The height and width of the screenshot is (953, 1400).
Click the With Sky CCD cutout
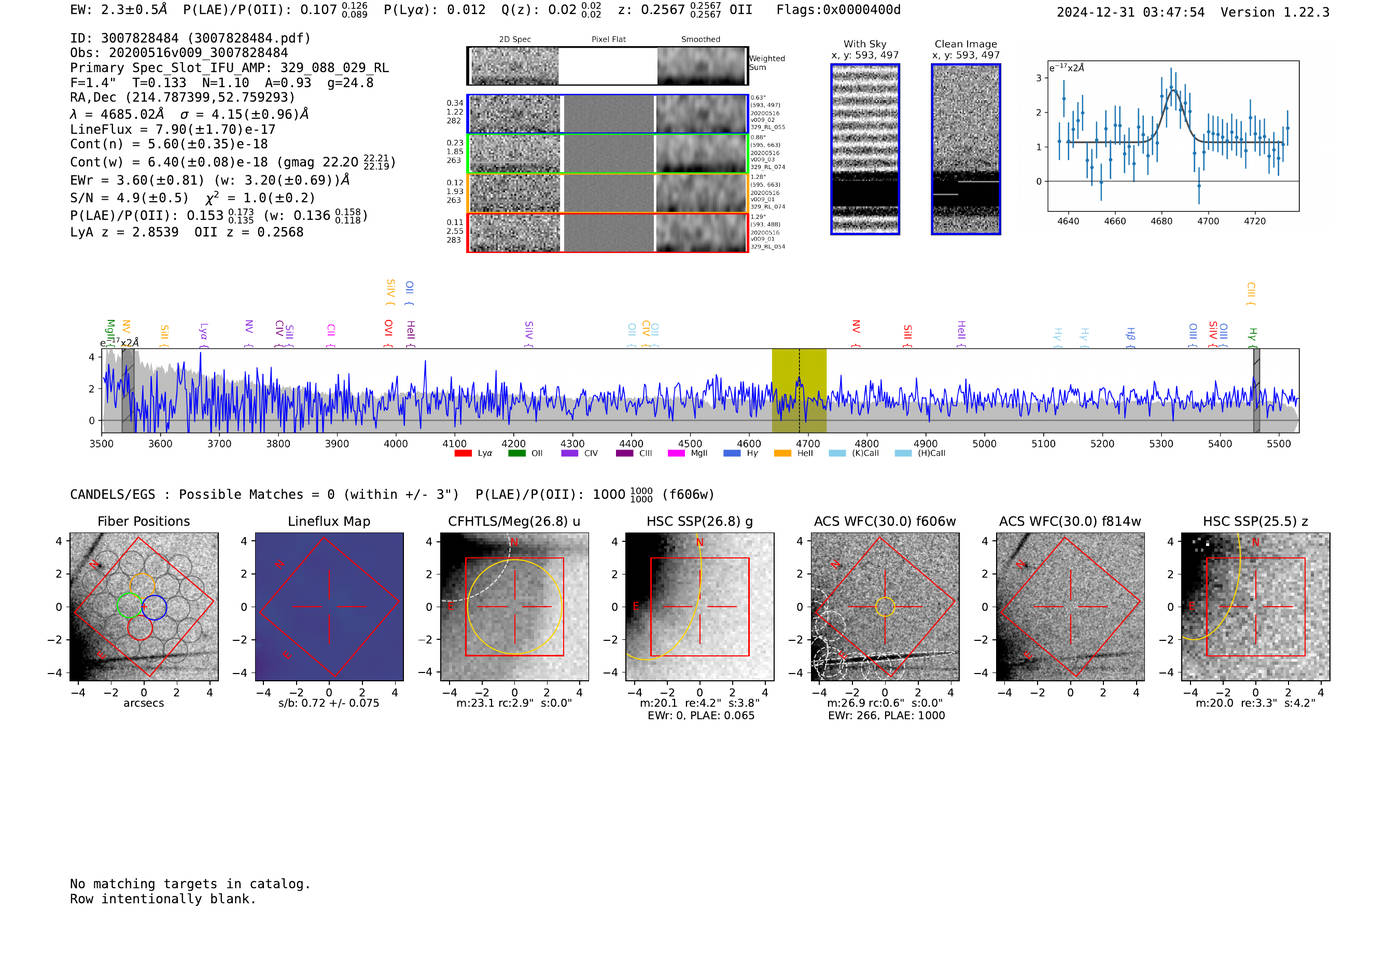865,149
